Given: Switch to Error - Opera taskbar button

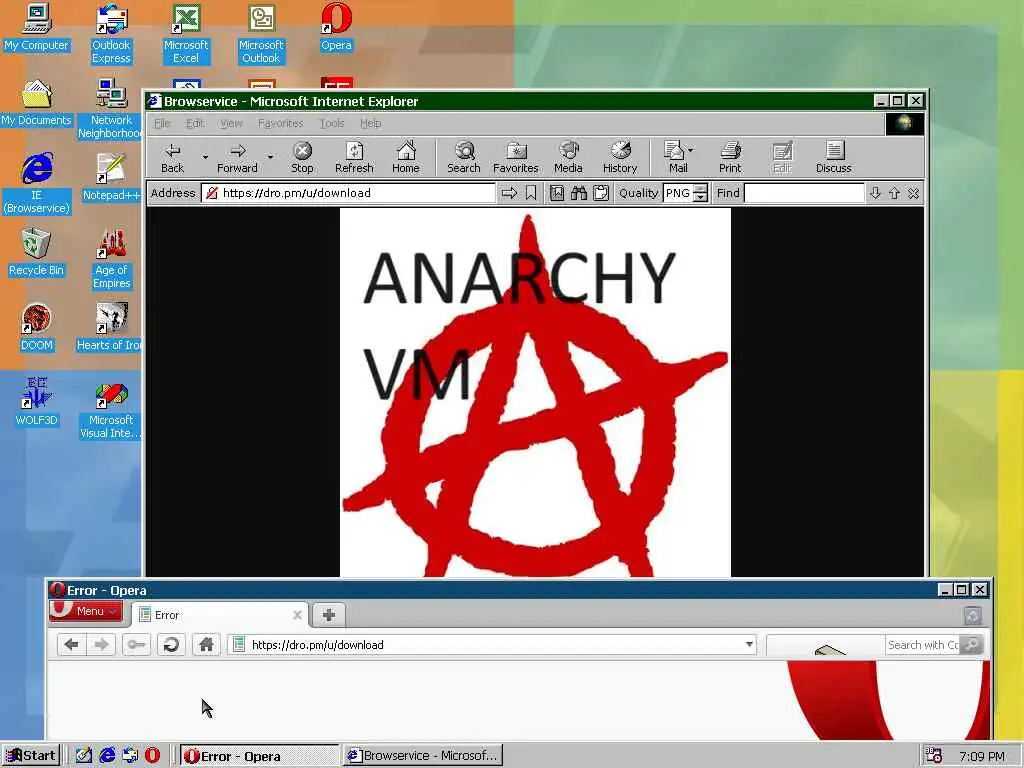Looking at the screenshot, I should [259, 756].
